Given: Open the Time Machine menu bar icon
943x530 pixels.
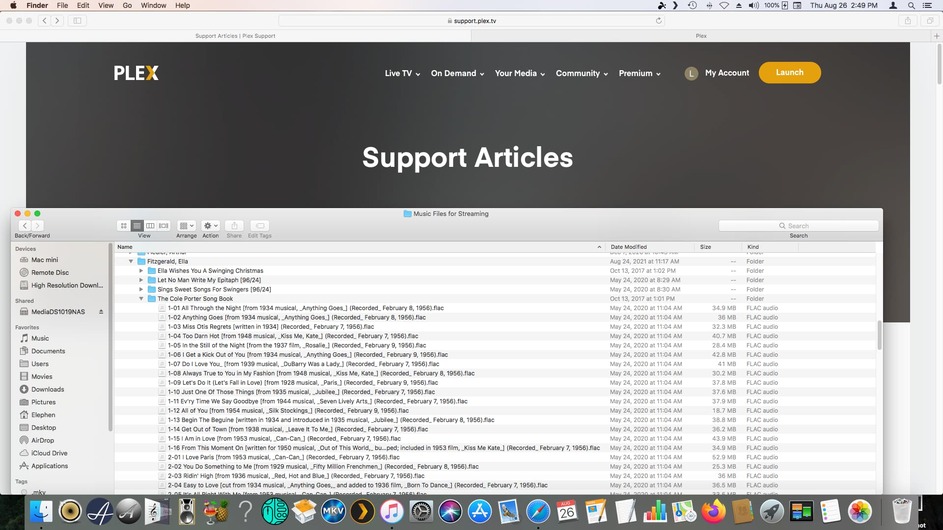Looking at the screenshot, I should click(692, 5).
